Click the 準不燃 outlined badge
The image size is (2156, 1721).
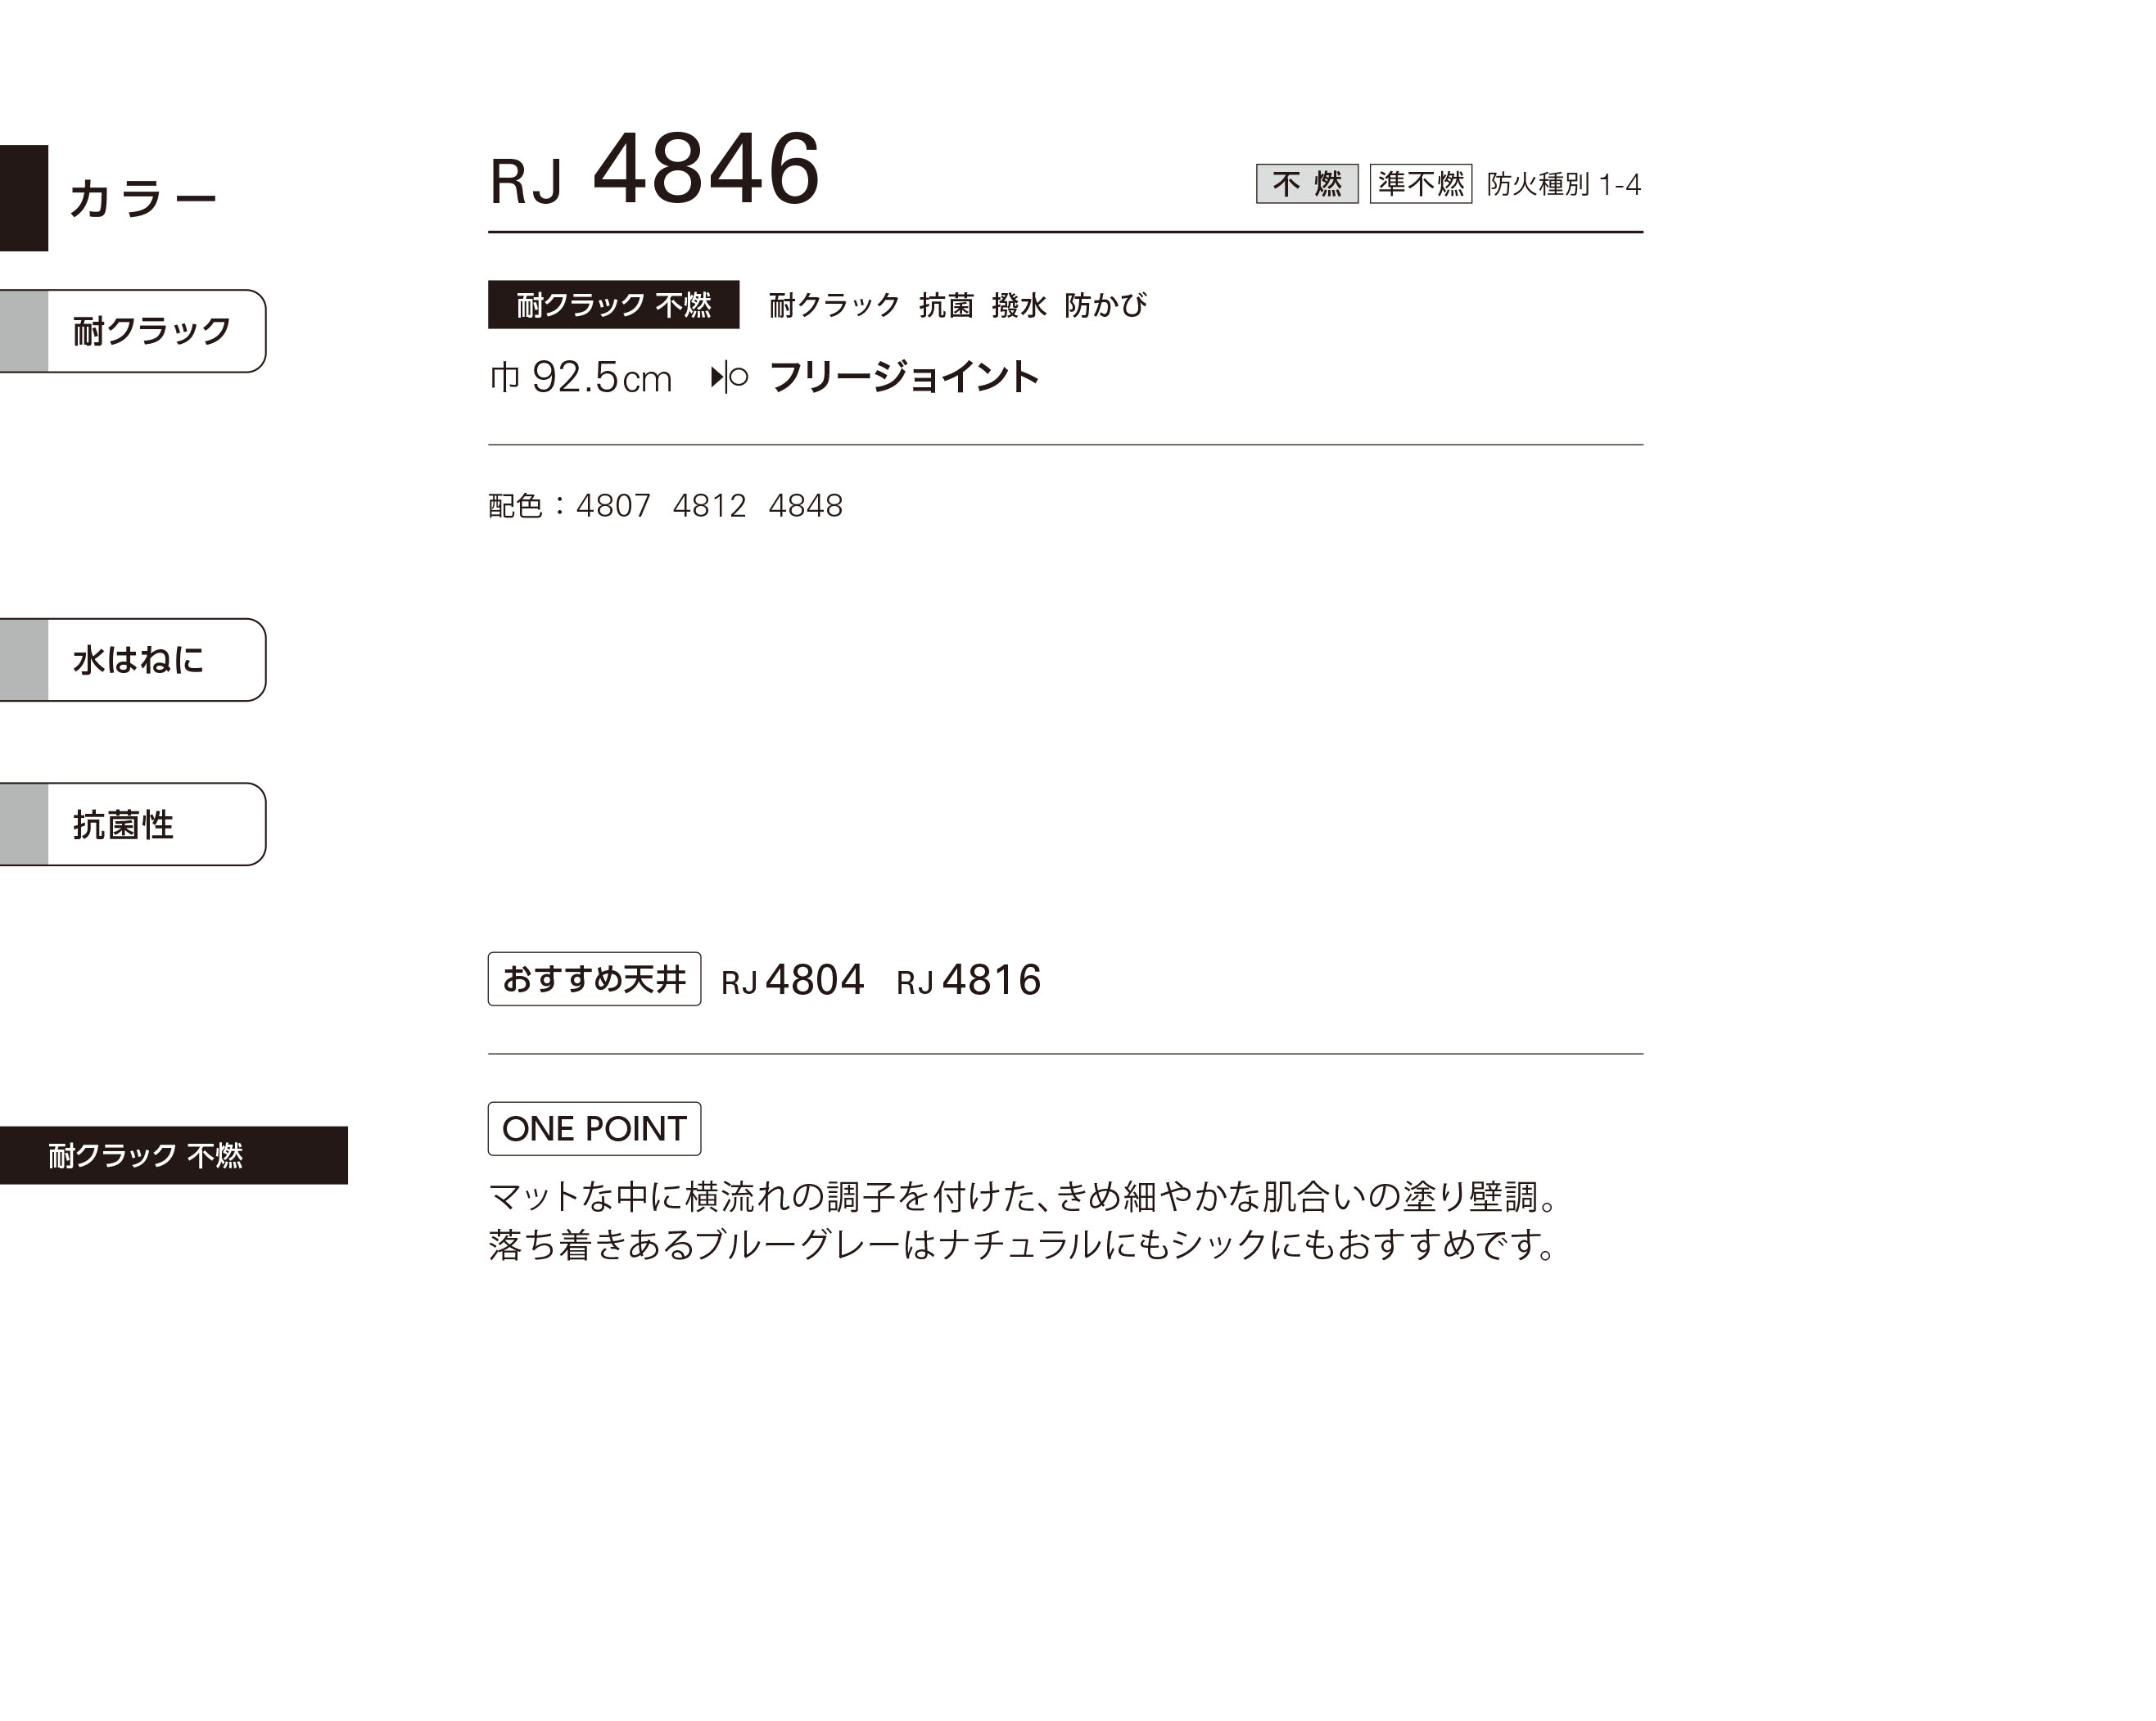[x=1420, y=183]
